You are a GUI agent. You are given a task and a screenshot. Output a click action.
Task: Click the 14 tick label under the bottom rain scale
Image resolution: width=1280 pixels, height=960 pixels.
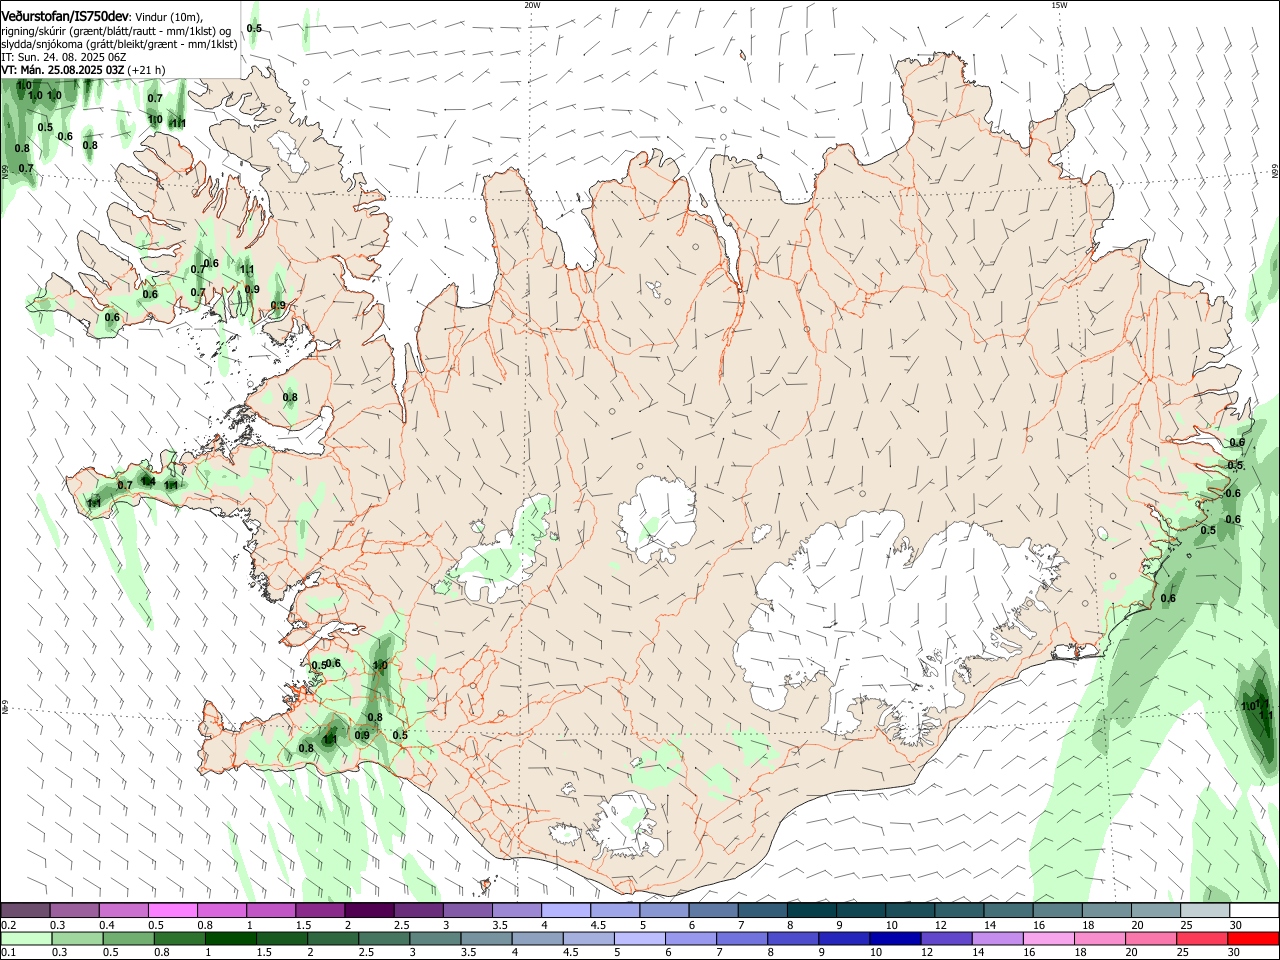pyautogui.click(x=978, y=953)
